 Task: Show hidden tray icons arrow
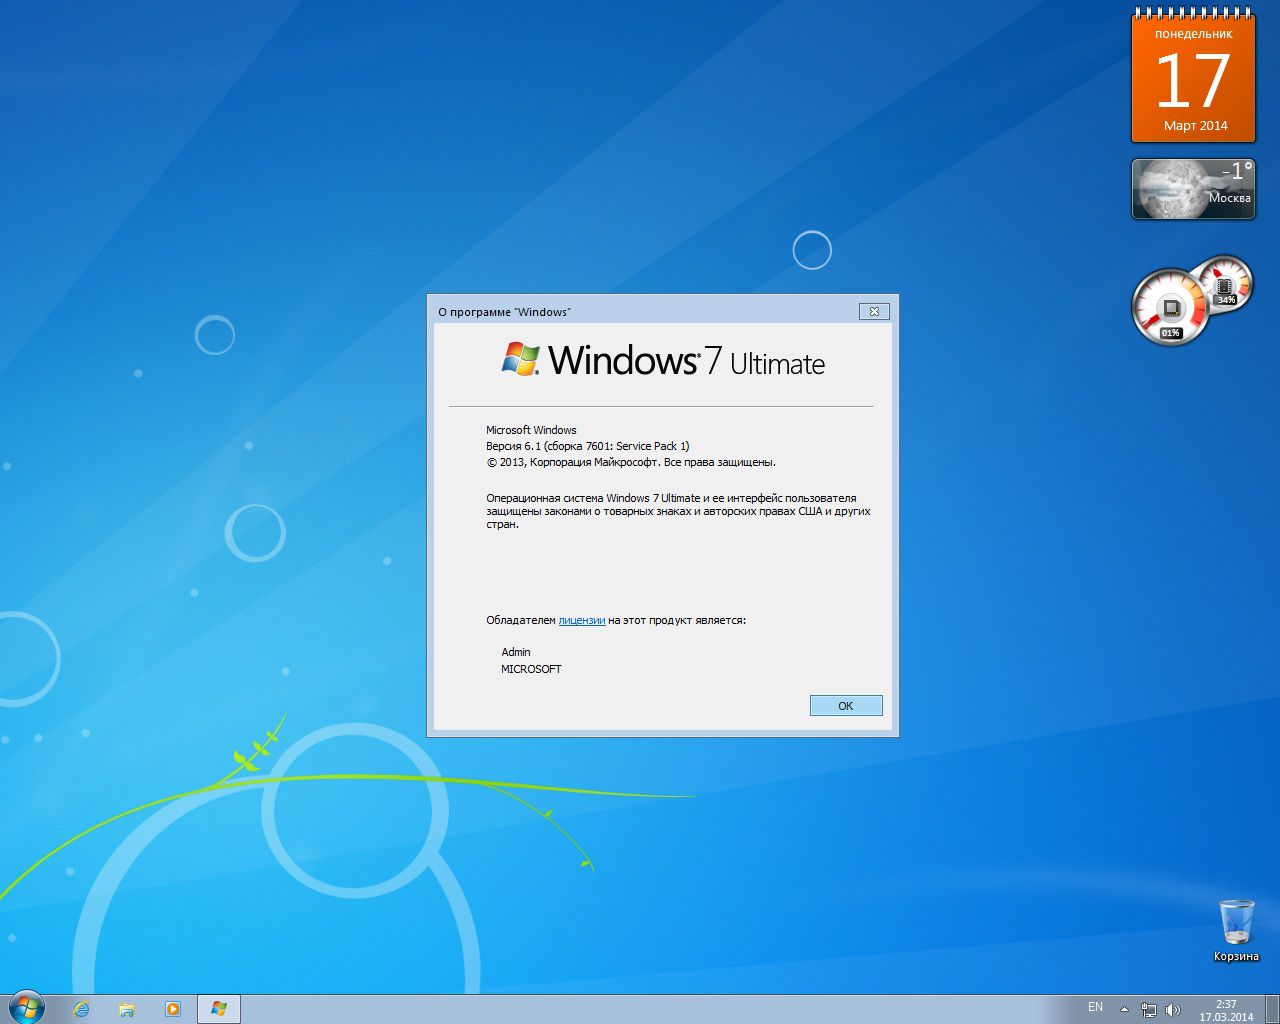(1124, 1009)
